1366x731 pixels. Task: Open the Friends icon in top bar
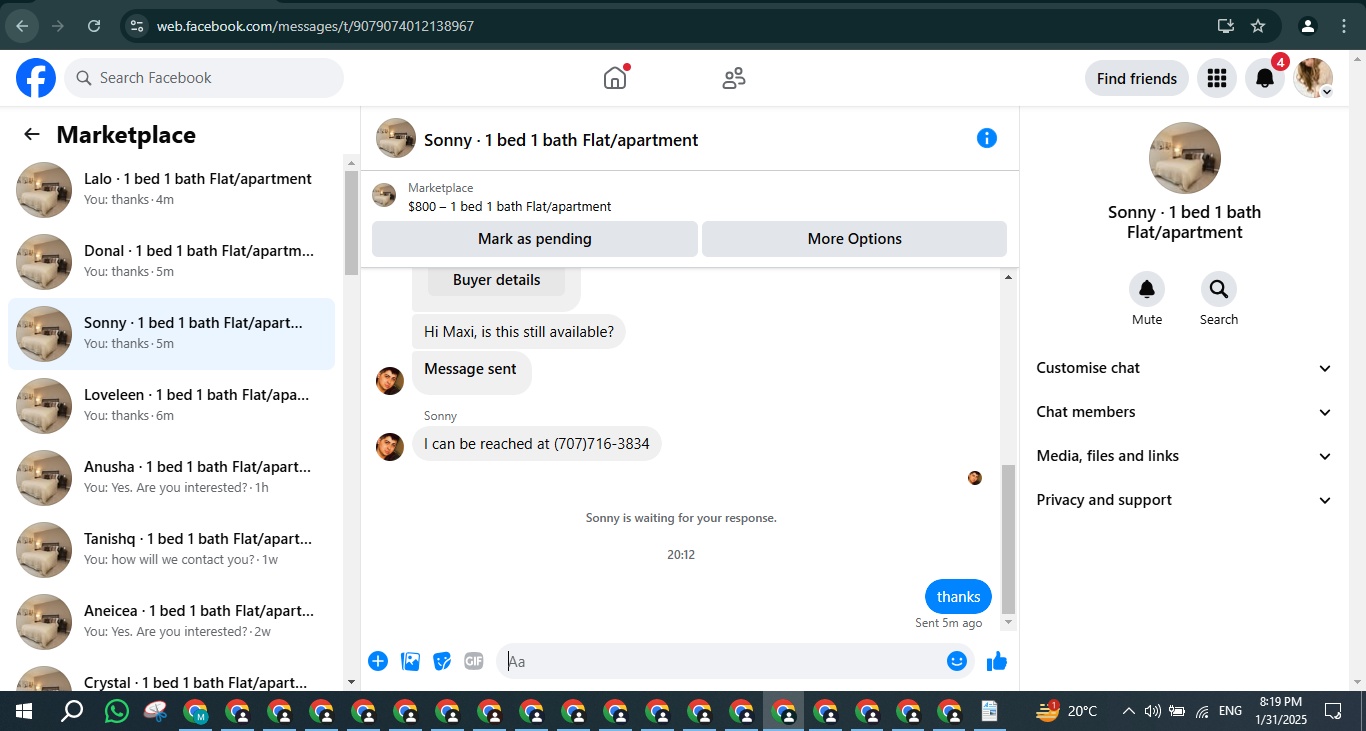pos(734,78)
